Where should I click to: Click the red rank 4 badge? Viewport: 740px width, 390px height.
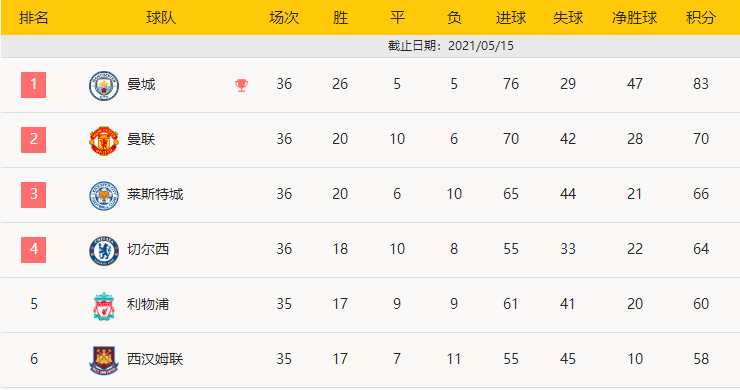34,250
